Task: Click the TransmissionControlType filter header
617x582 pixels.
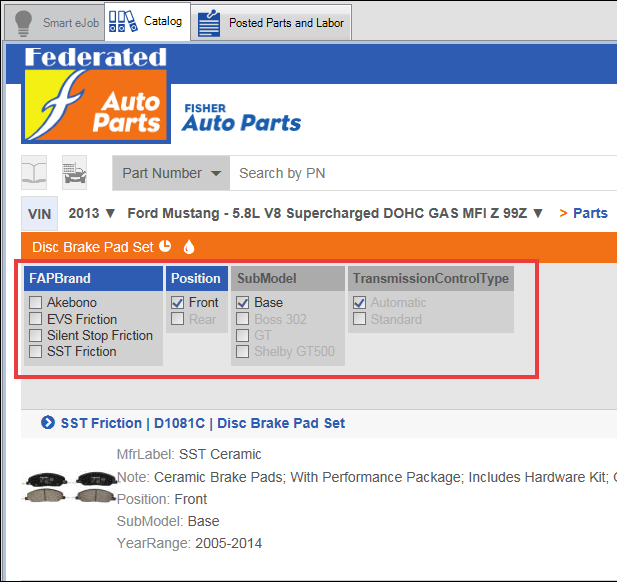Action: tap(431, 278)
